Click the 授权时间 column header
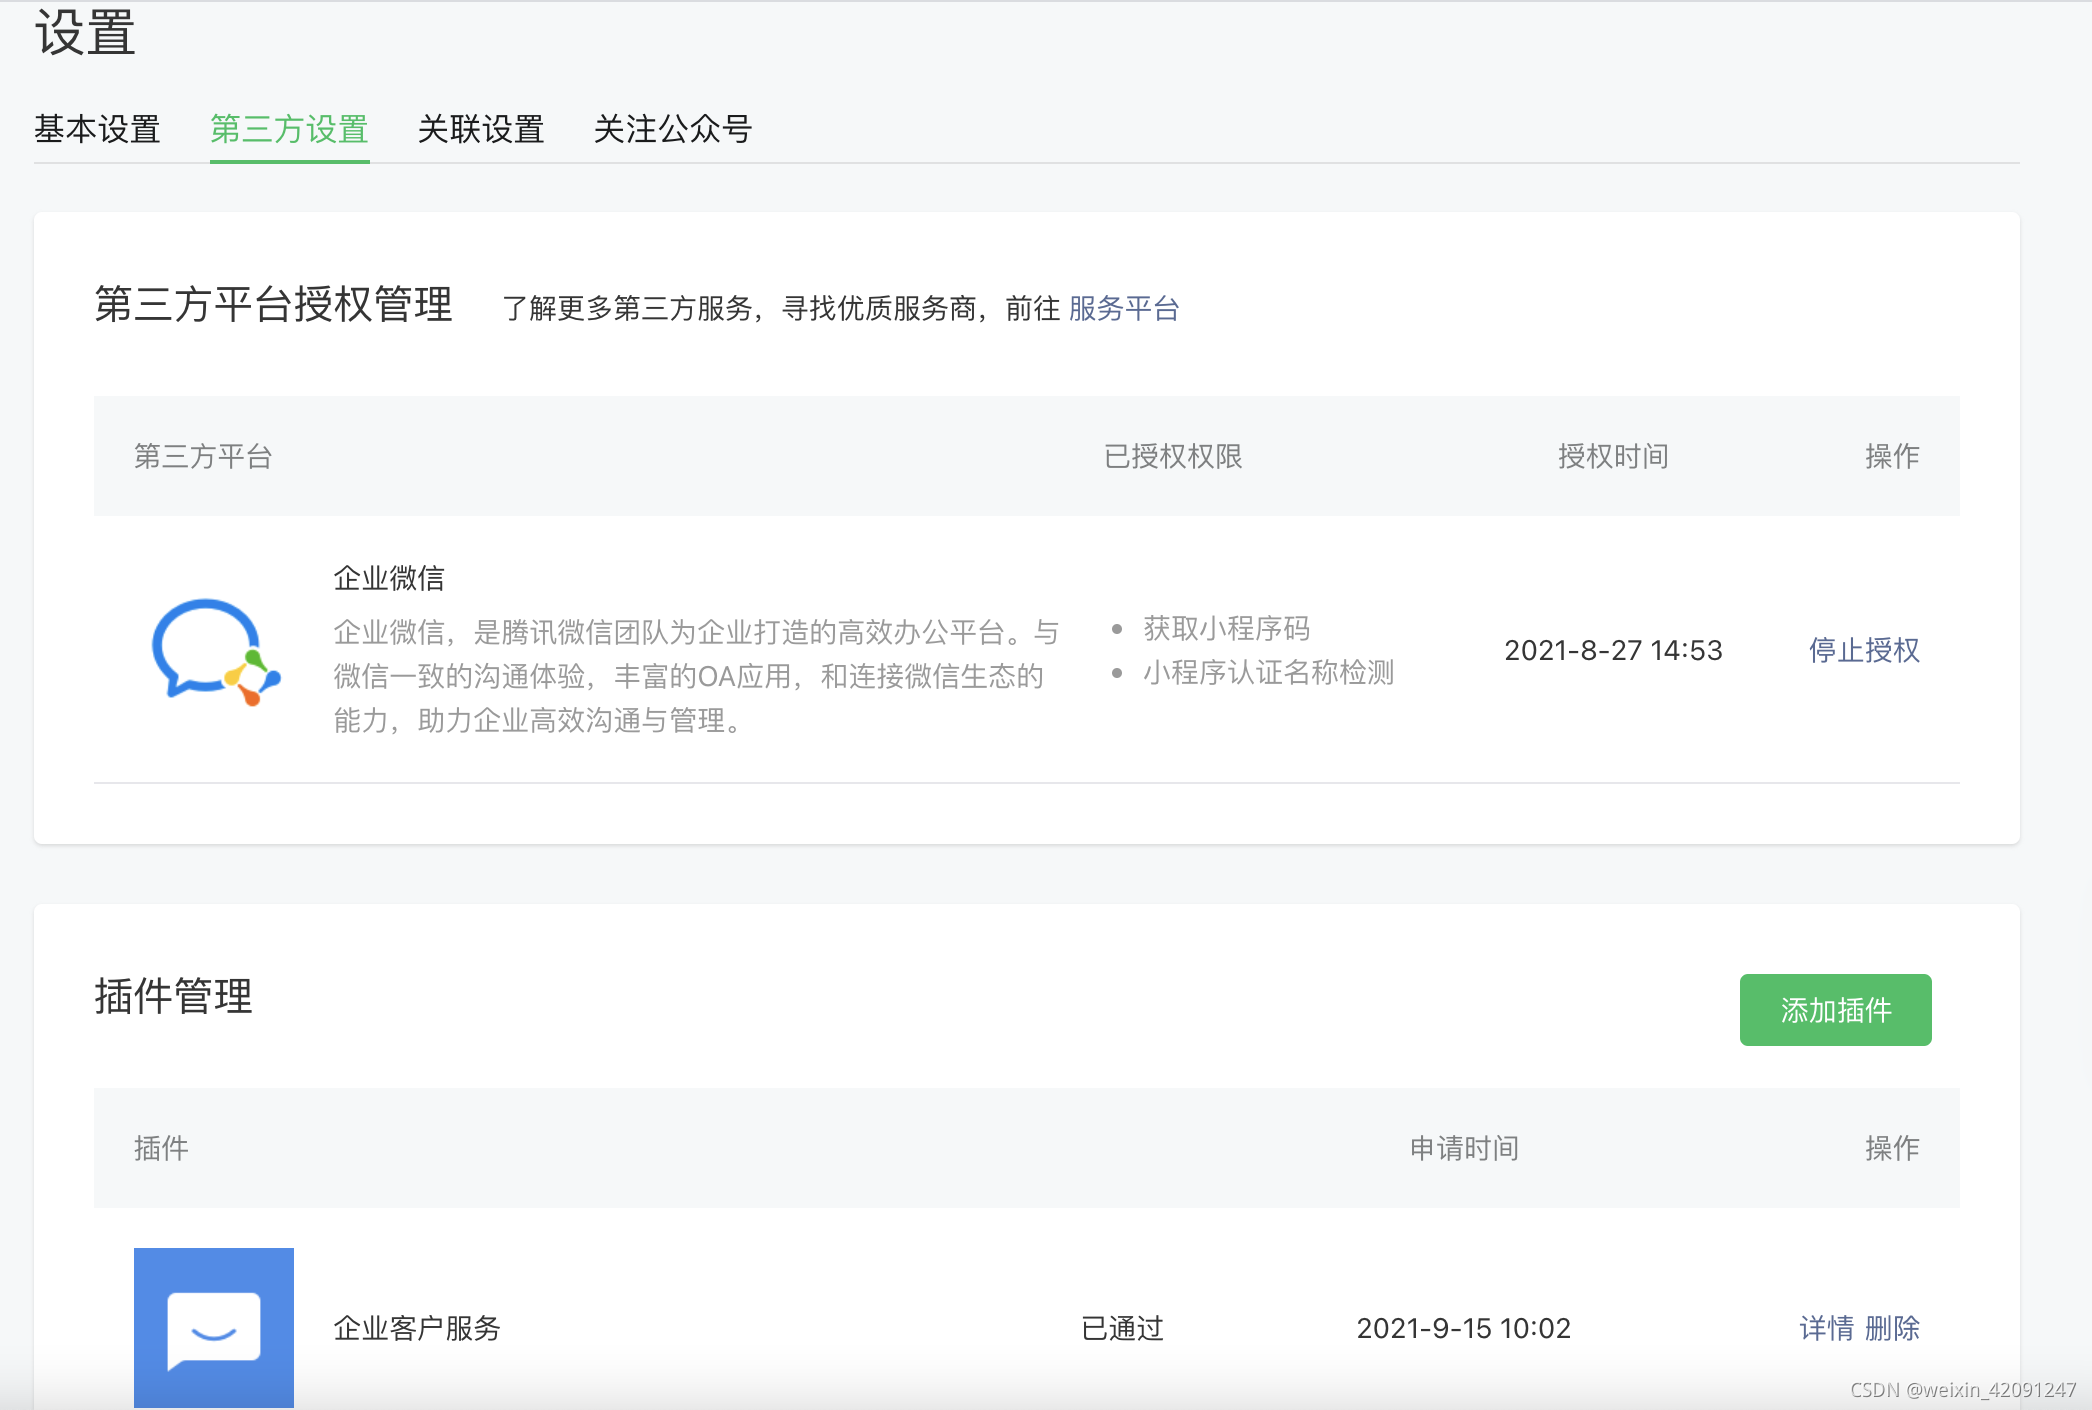 [x=1612, y=456]
